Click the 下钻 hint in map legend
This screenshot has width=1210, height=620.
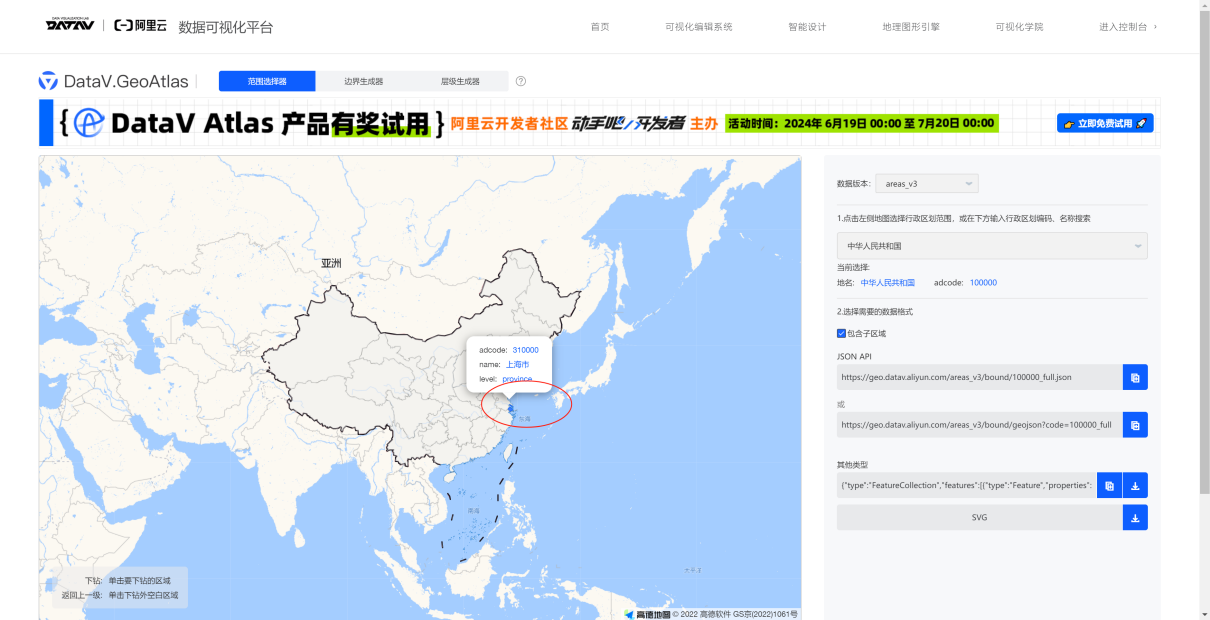pos(127,580)
